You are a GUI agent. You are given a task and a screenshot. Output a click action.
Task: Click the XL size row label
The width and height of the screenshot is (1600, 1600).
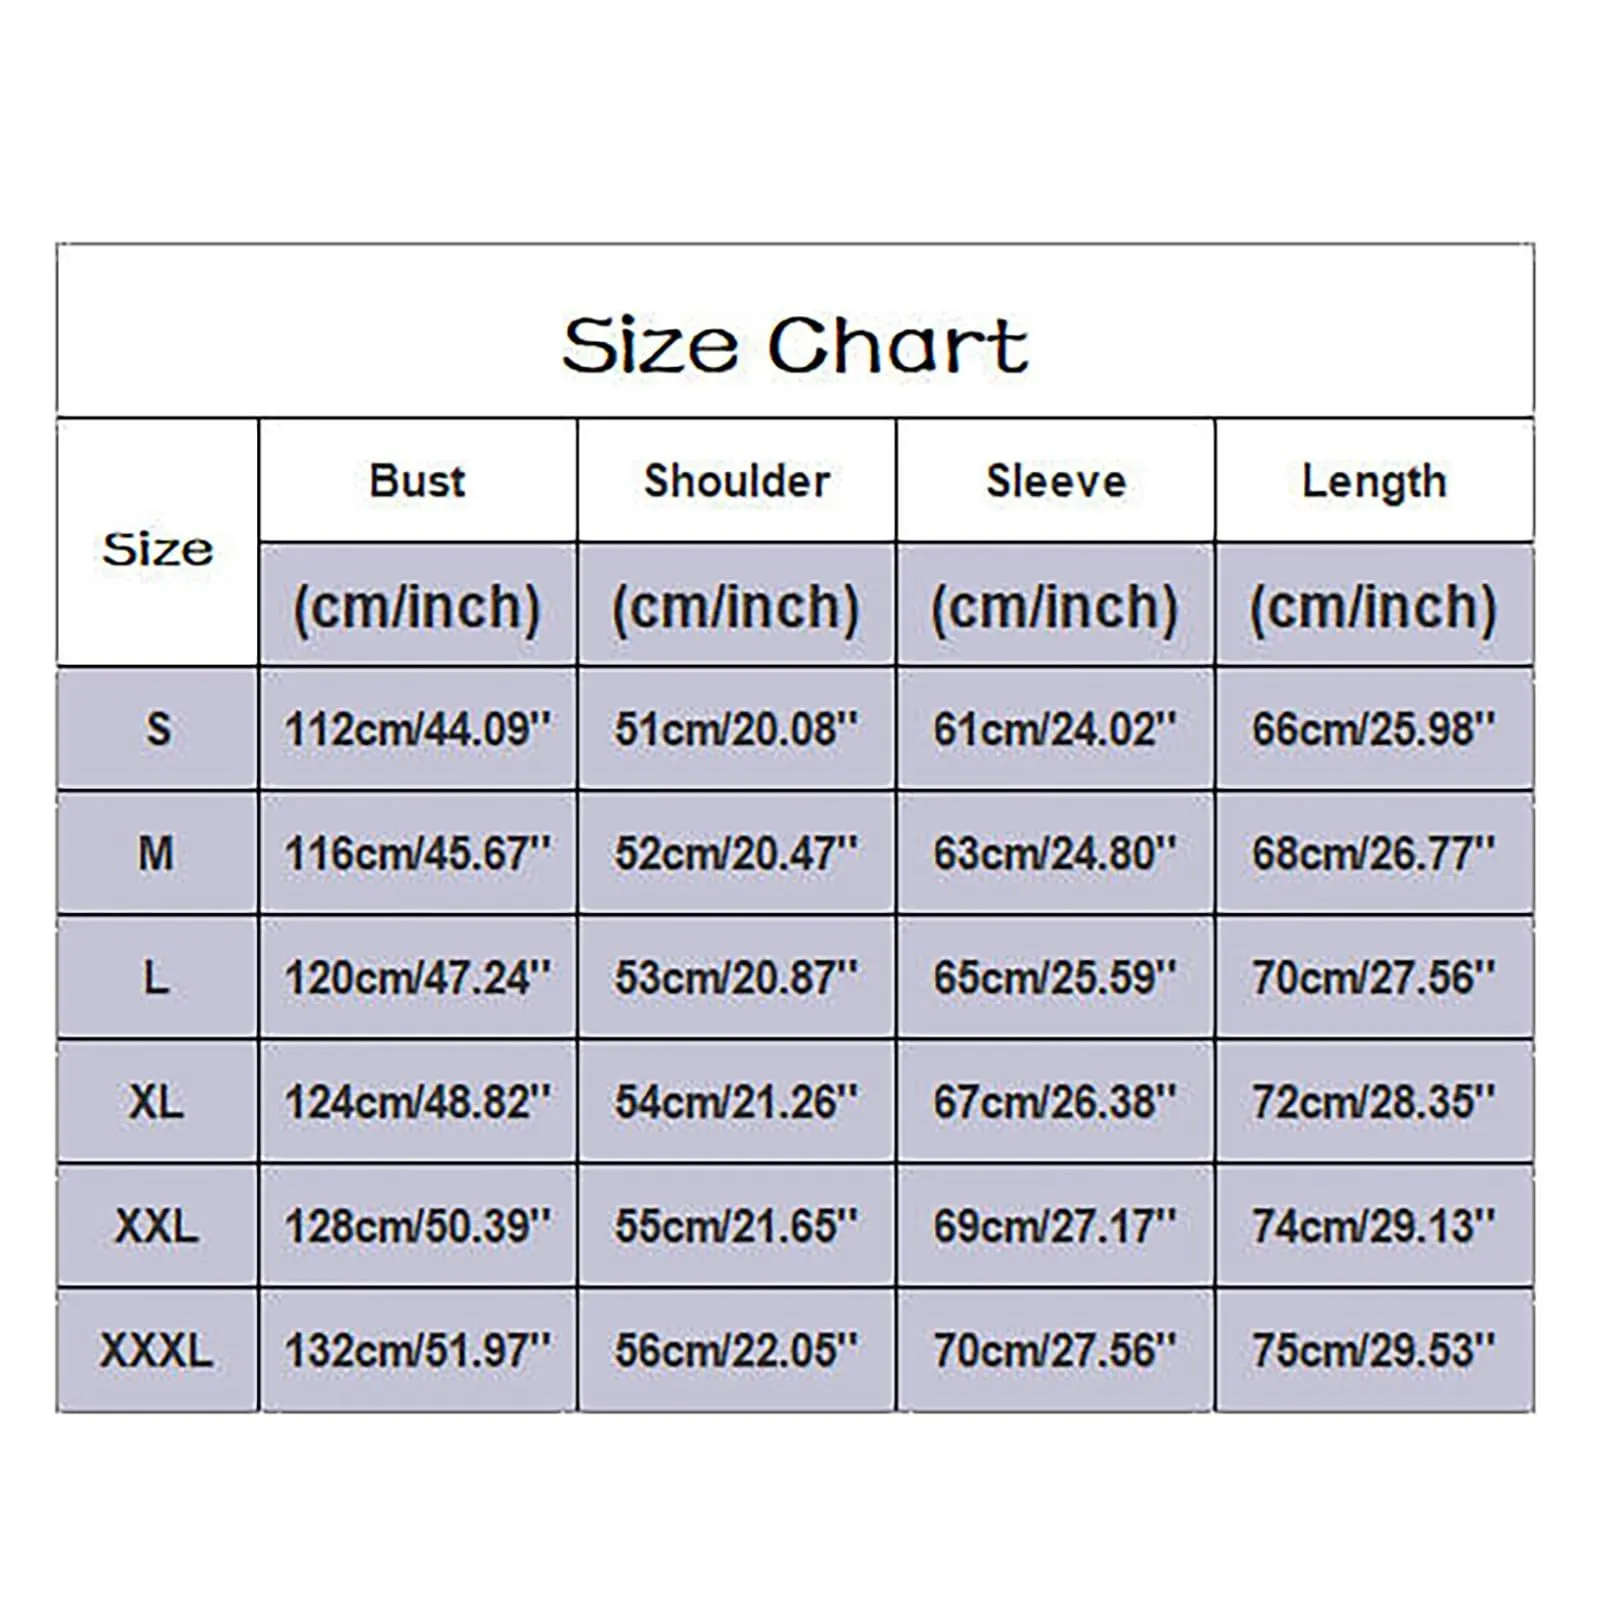tap(157, 1101)
